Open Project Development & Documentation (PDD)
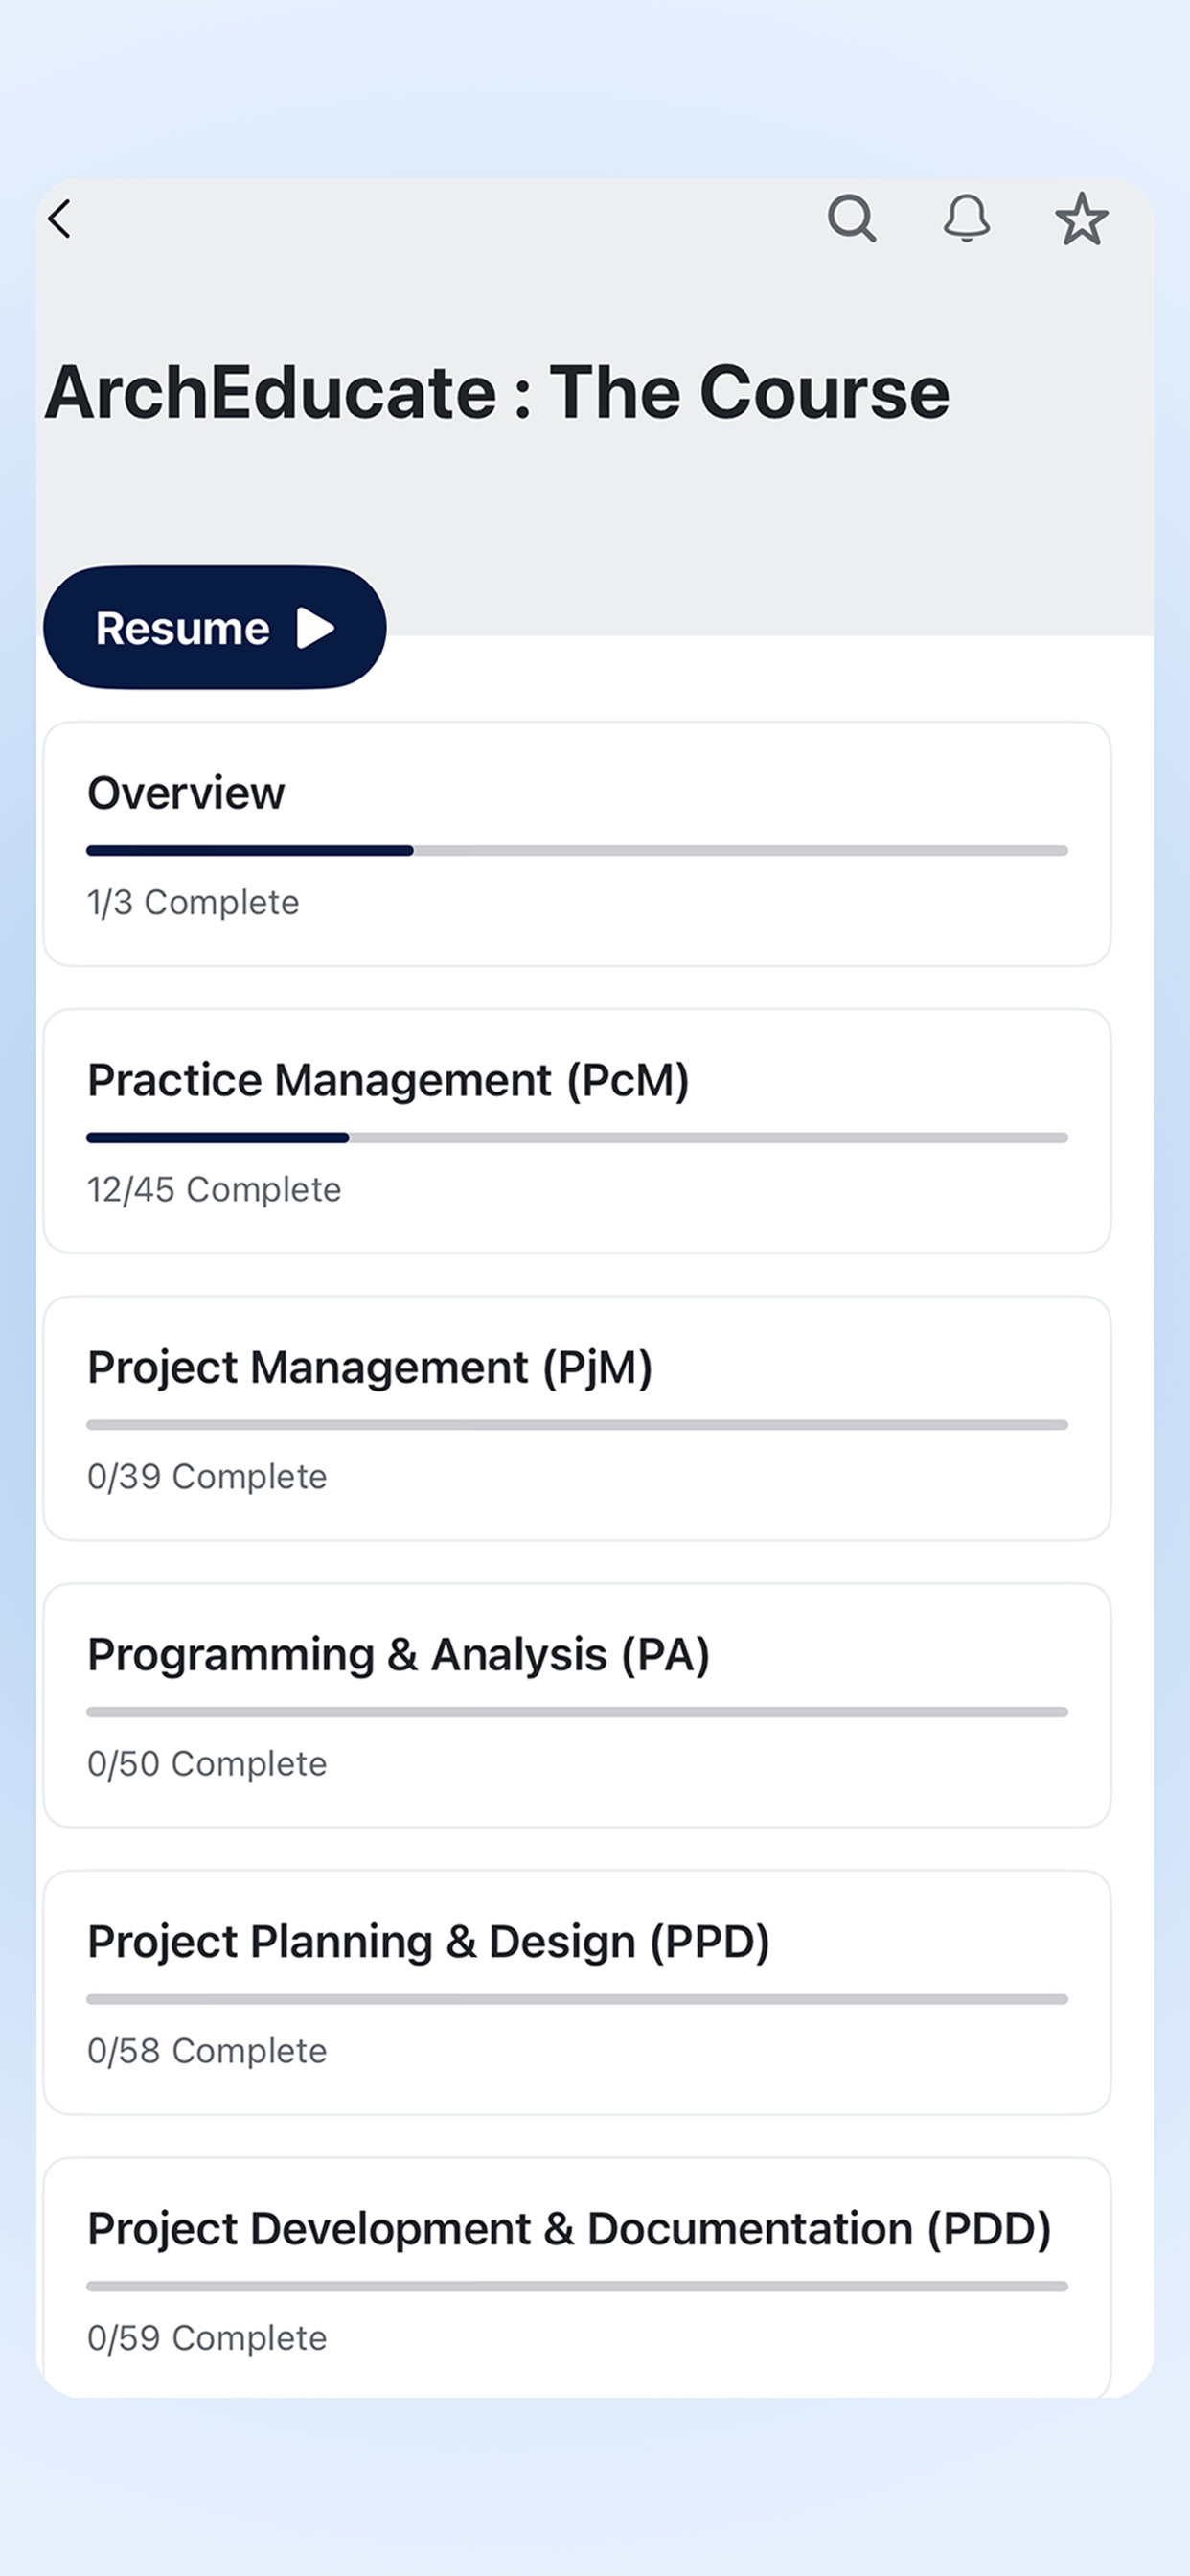This screenshot has height=2576, width=1190. point(577,2277)
